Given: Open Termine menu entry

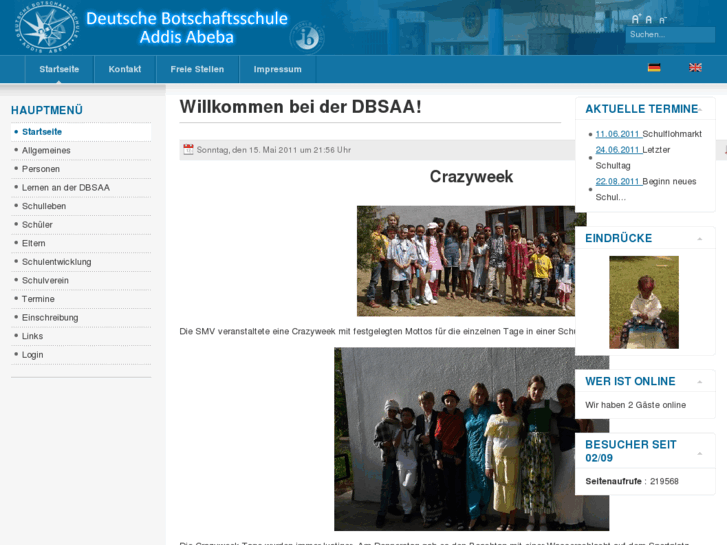Looking at the screenshot, I should click(81, 299).
